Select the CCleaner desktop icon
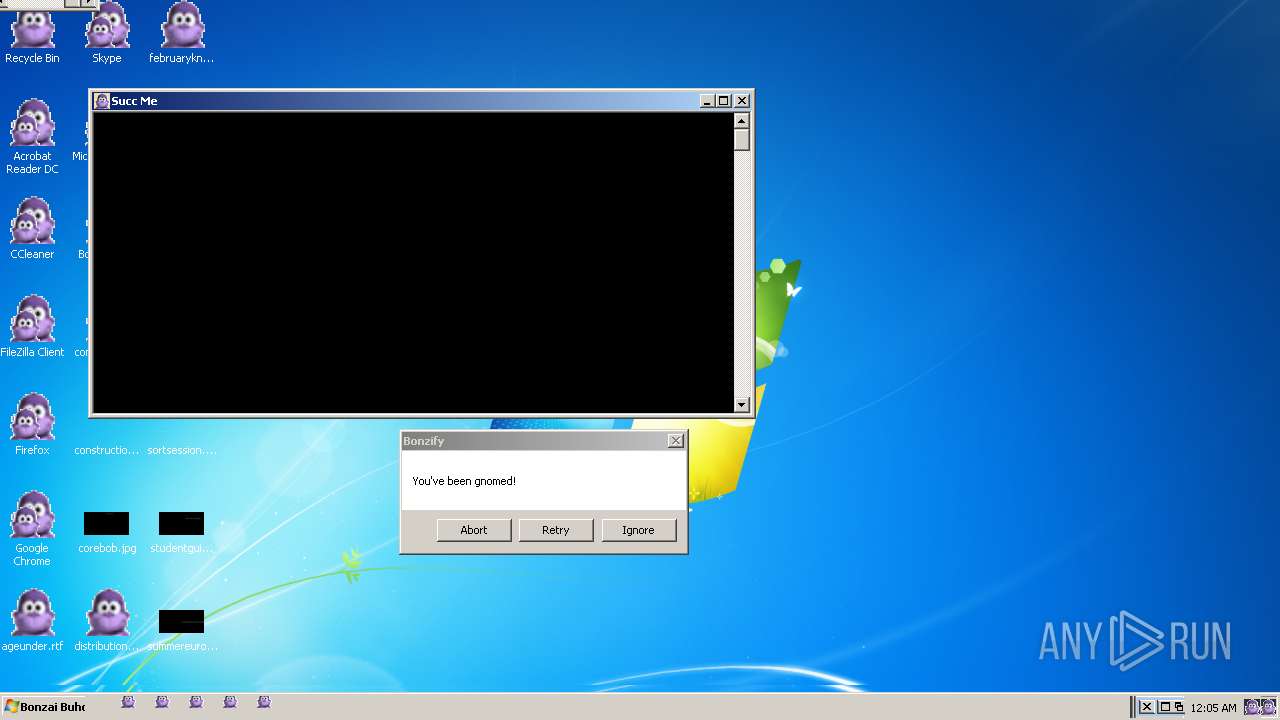 coord(32,229)
